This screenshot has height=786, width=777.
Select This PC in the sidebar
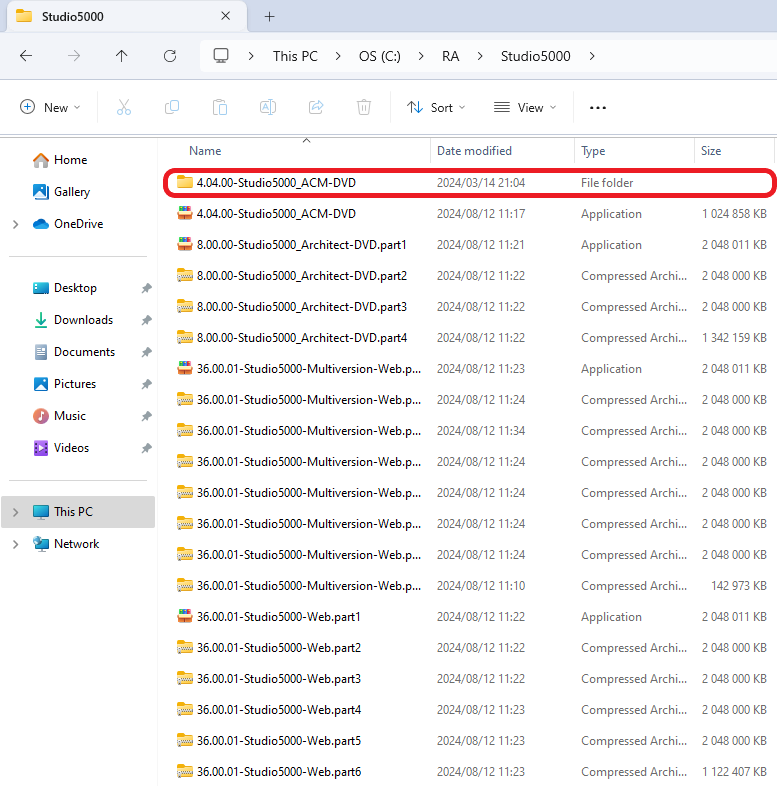(78, 512)
